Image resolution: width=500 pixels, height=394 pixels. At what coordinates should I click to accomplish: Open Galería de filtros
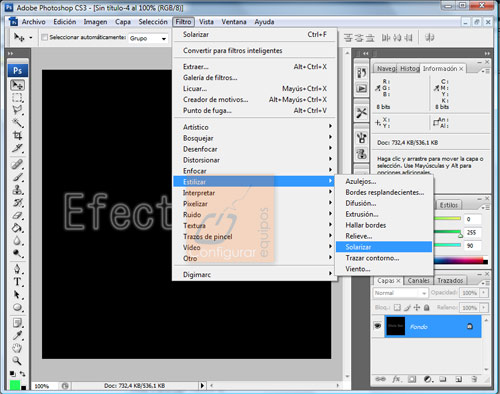pyautogui.click(x=254, y=77)
